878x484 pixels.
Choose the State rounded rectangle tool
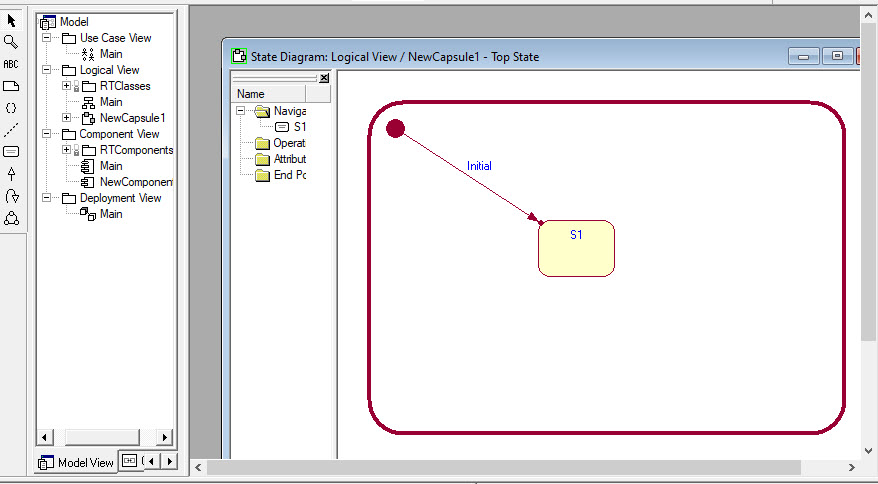[11, 152]
